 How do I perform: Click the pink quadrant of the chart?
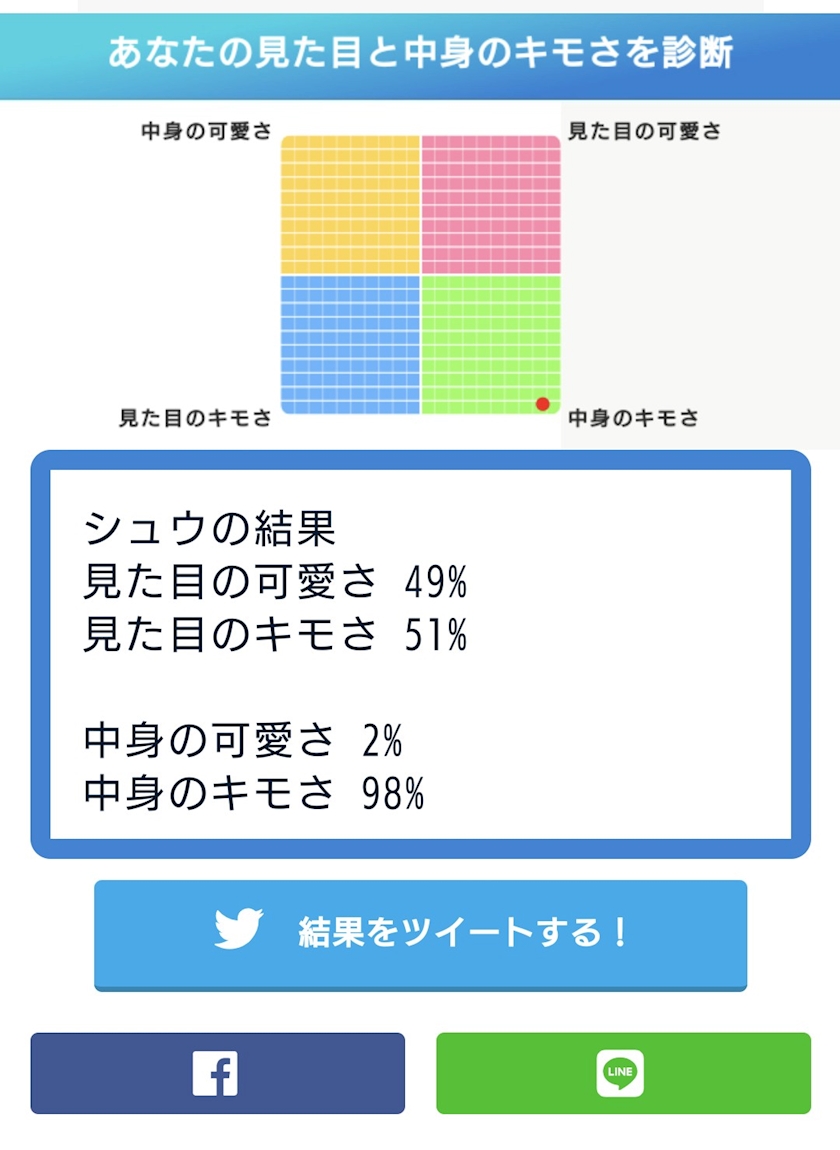pos(491,205)
